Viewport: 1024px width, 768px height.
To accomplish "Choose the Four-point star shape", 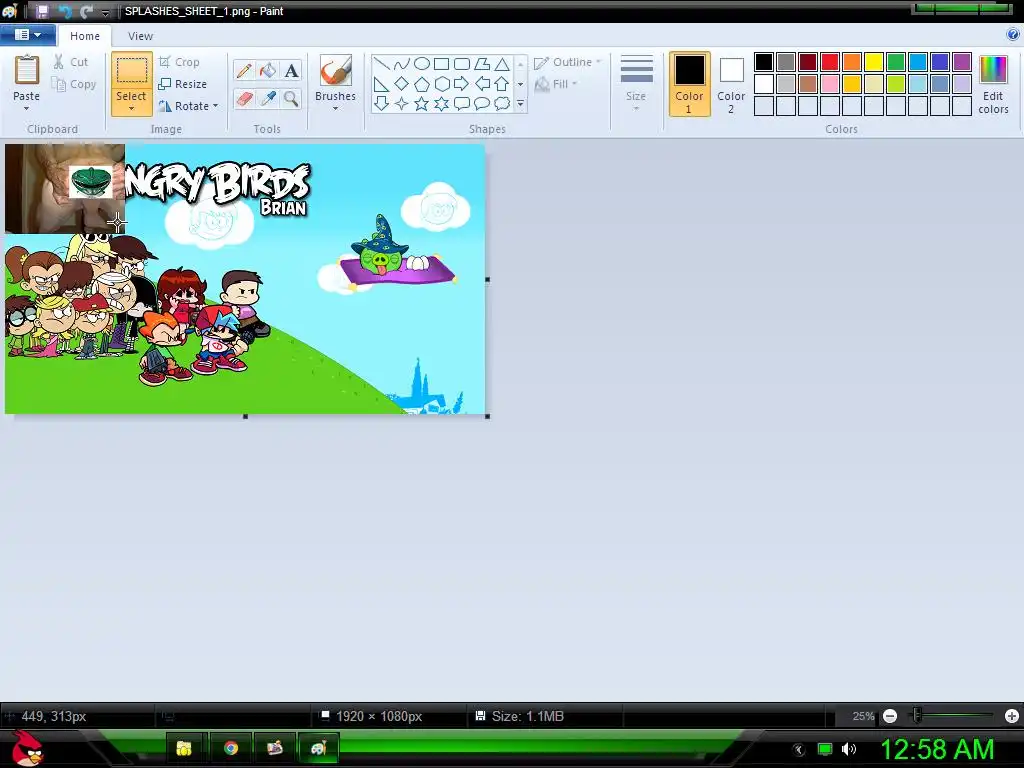I will click(x=402, y=103).
